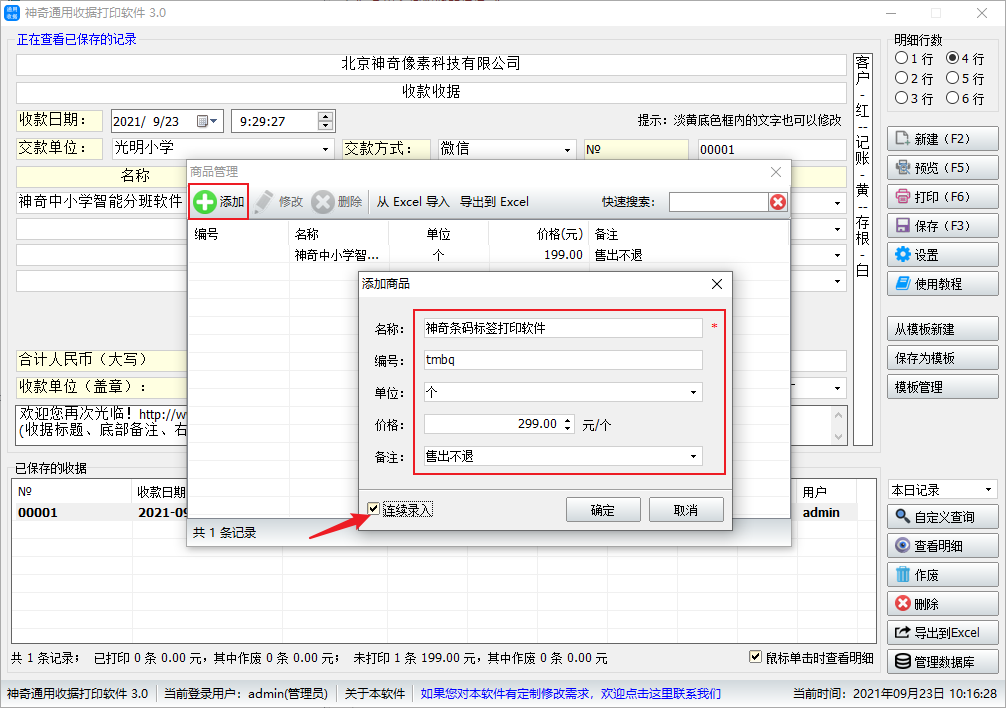
Task: Click the Export to Excel button
Action: 942,632
